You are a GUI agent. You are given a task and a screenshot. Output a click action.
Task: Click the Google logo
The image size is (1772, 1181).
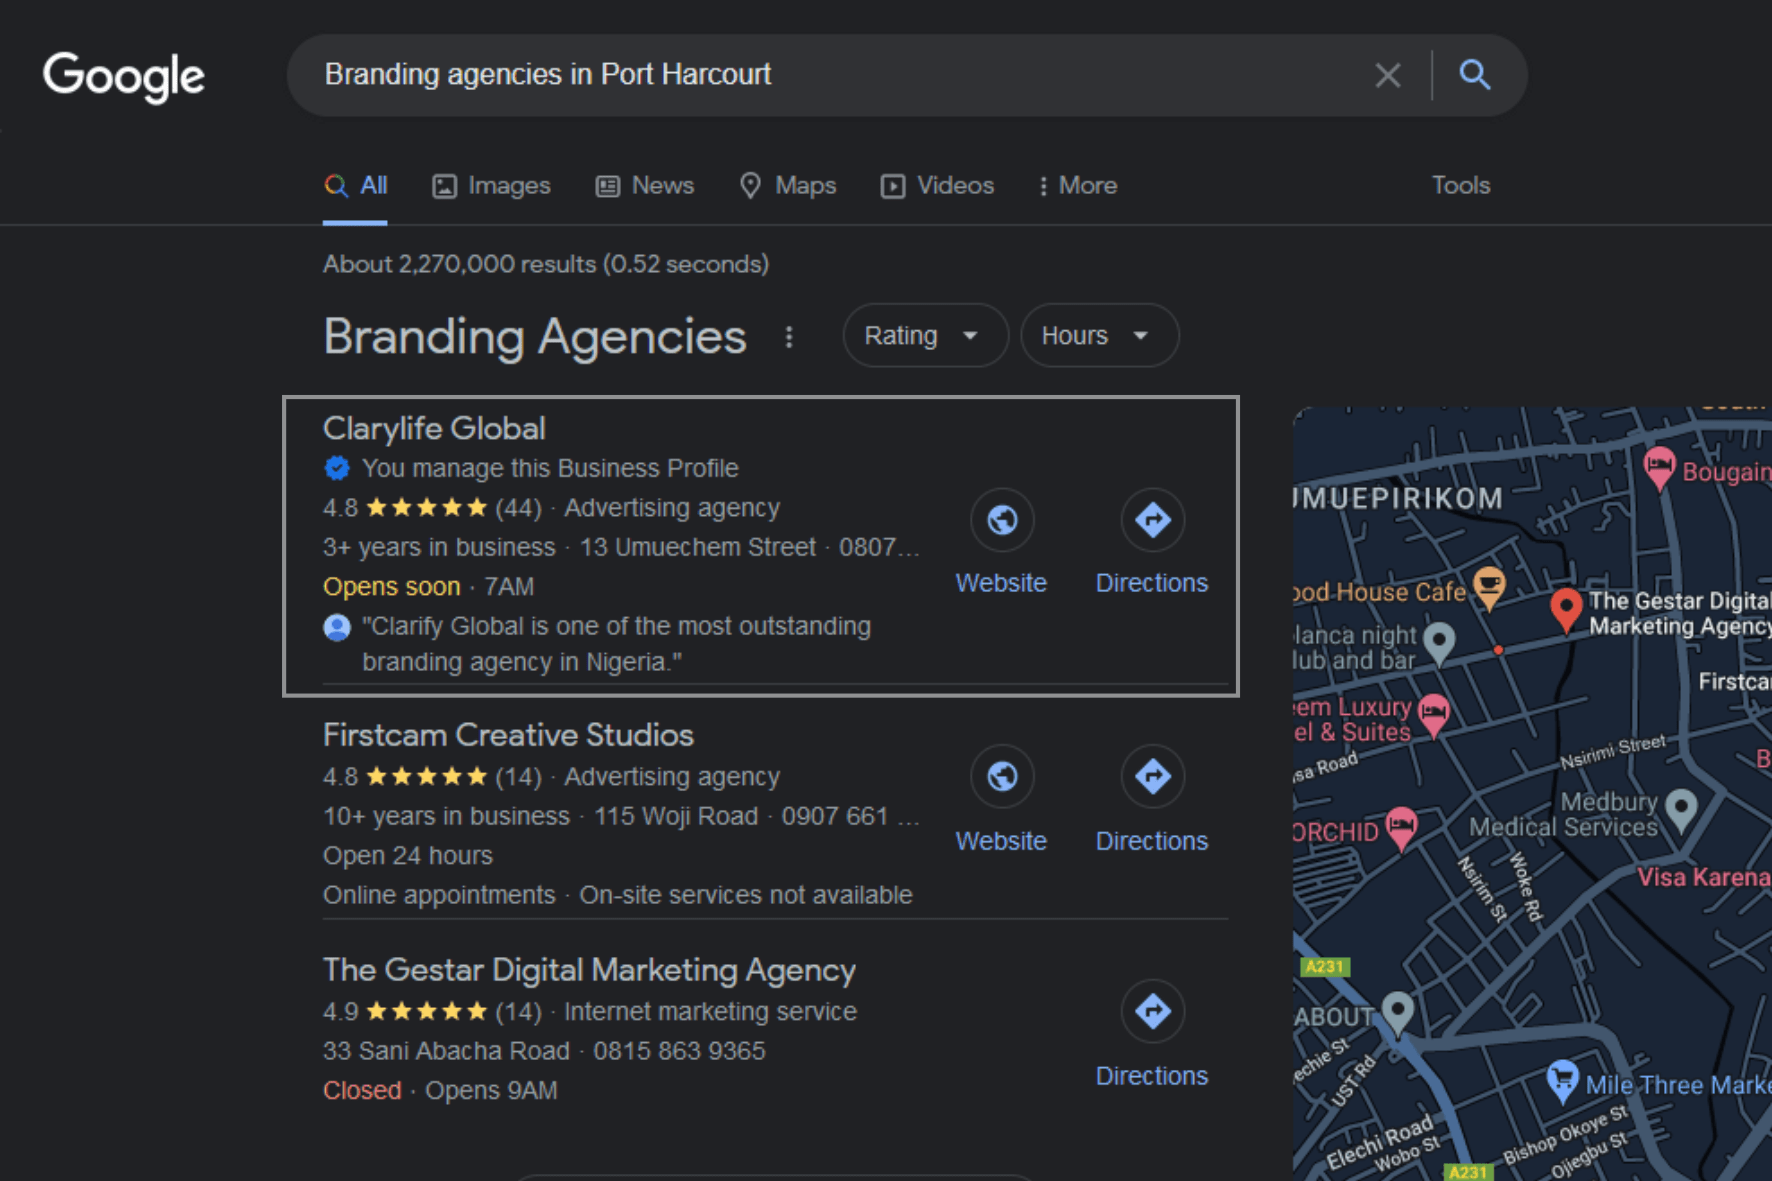(x=124, y=76)
